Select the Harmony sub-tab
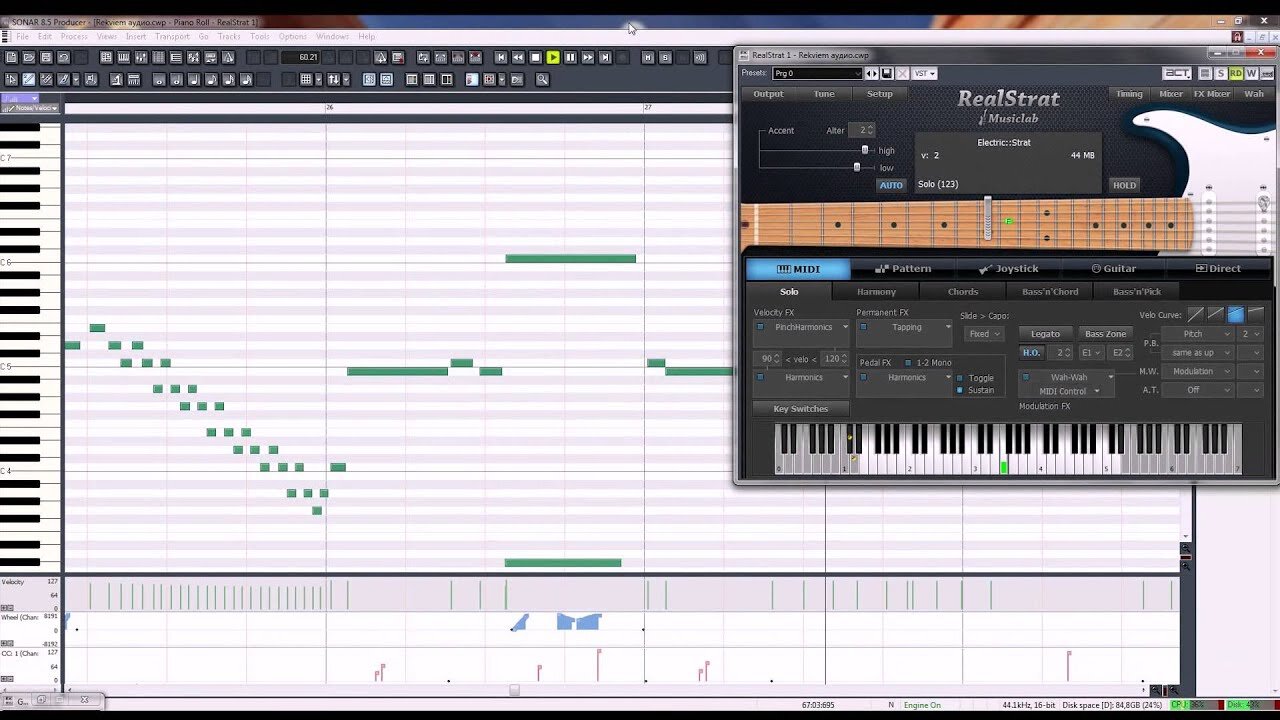 click(x=876, y=292)
